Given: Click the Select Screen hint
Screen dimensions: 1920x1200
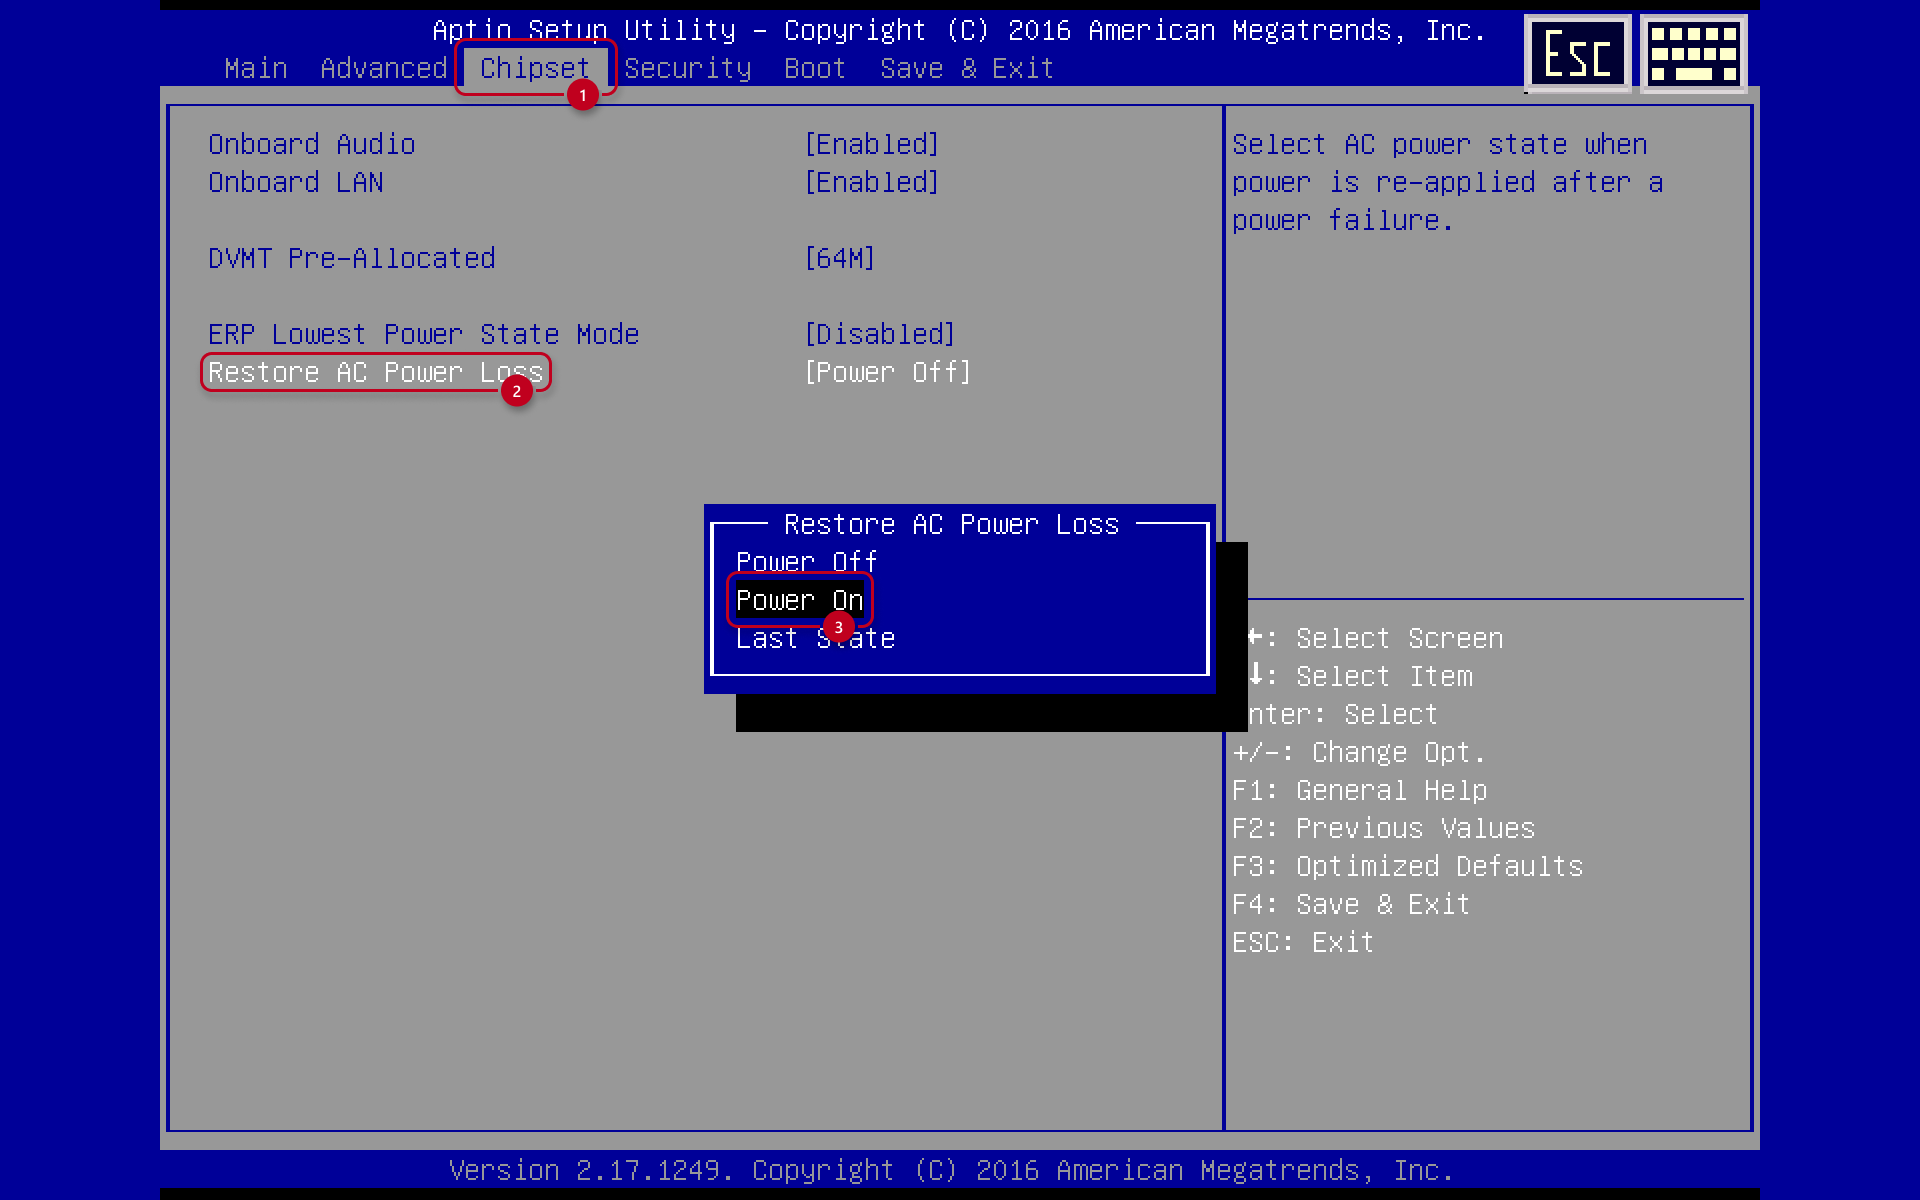Looking at the screenshot, I should pos(1376,638).
